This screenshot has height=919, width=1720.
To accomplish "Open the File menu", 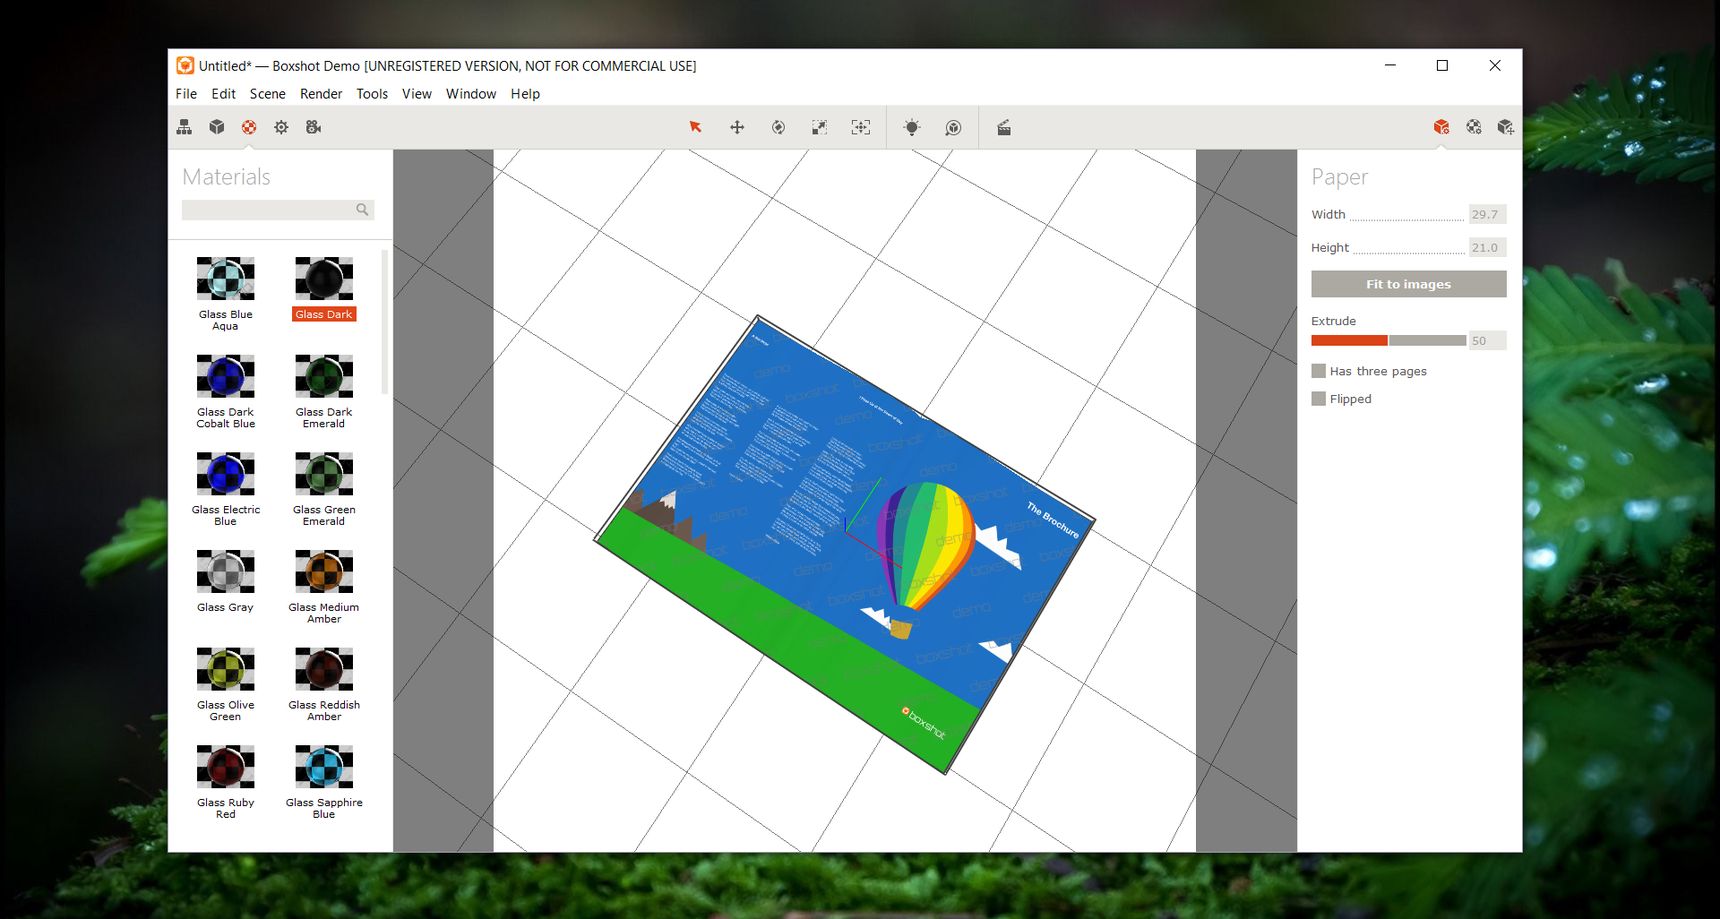I will coord(186,94).
